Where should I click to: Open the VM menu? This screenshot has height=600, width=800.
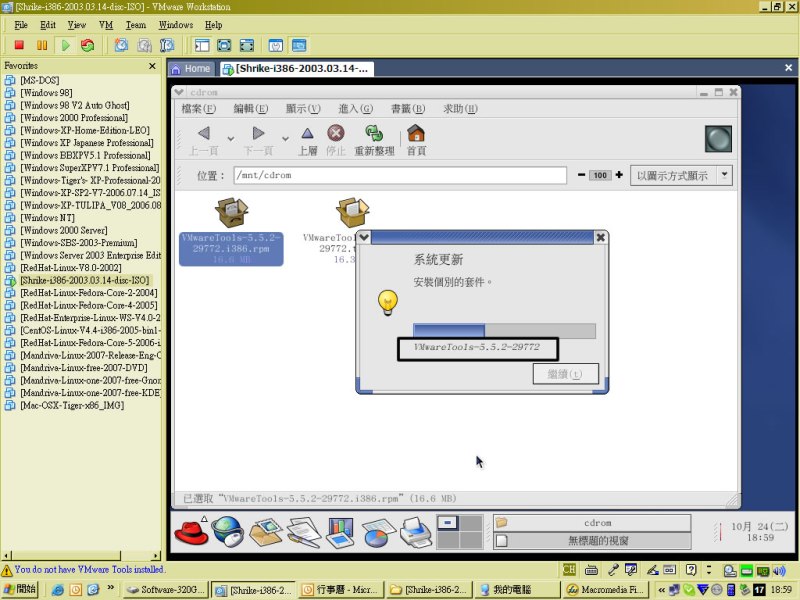(x=106, y=25)
